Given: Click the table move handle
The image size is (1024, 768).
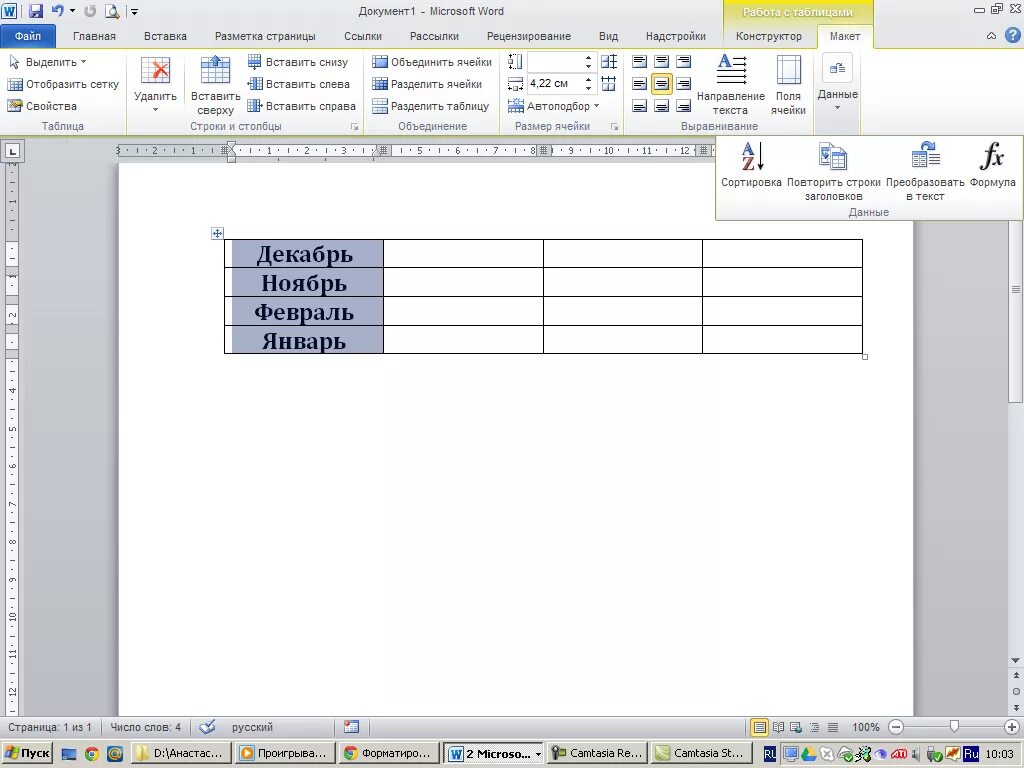Looking at the screenshot, I should pyautogui.click(x=217, y=233).
